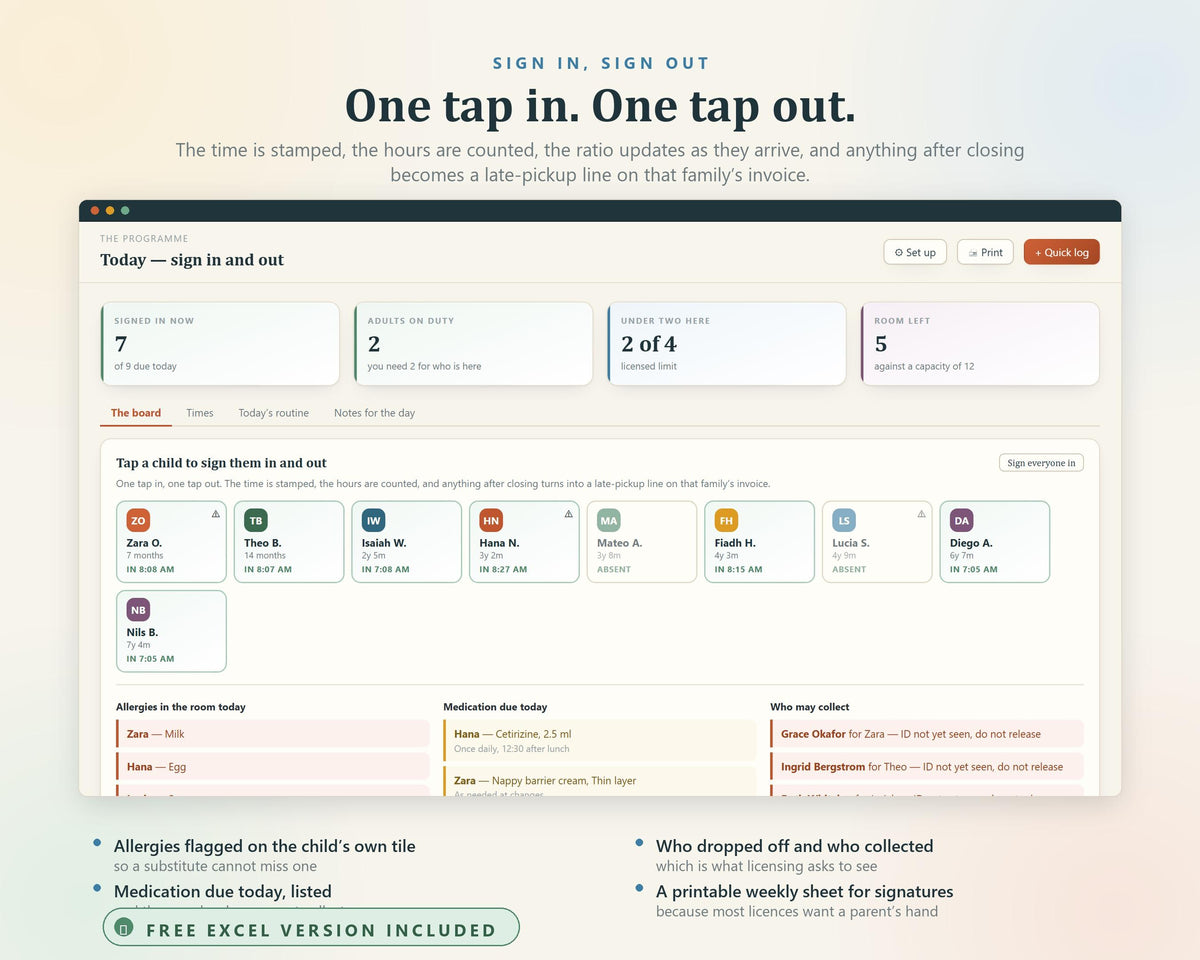Select Hana — Cetirizine, 2.5 ml medication
The image size is (1200, 960).
pos(600,741)
